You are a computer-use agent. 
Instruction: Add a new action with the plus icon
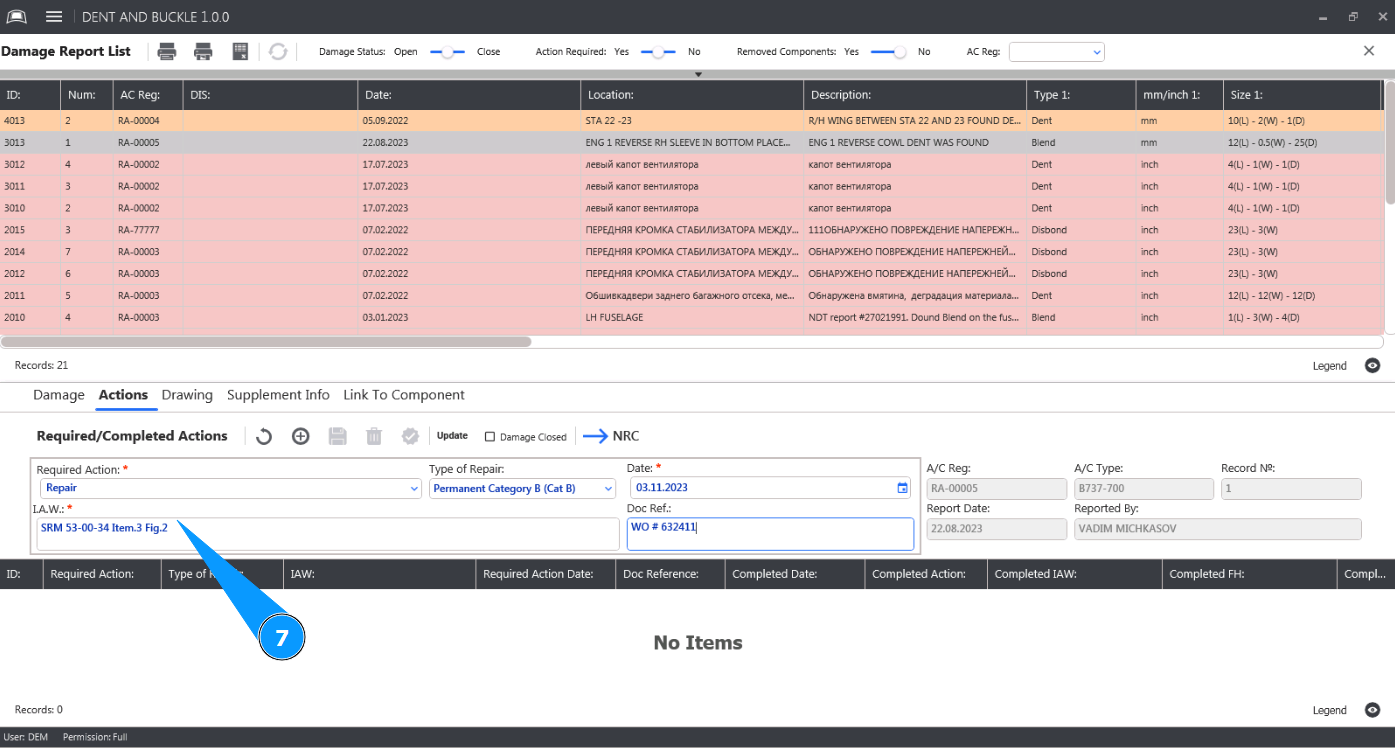300,436
